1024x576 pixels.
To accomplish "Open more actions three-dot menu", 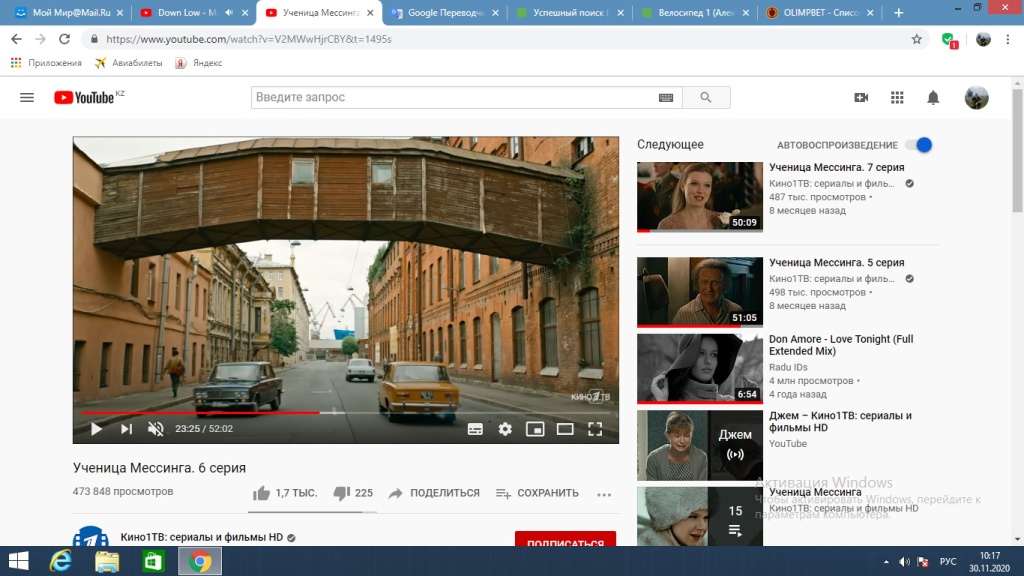I will pos(604,494).
